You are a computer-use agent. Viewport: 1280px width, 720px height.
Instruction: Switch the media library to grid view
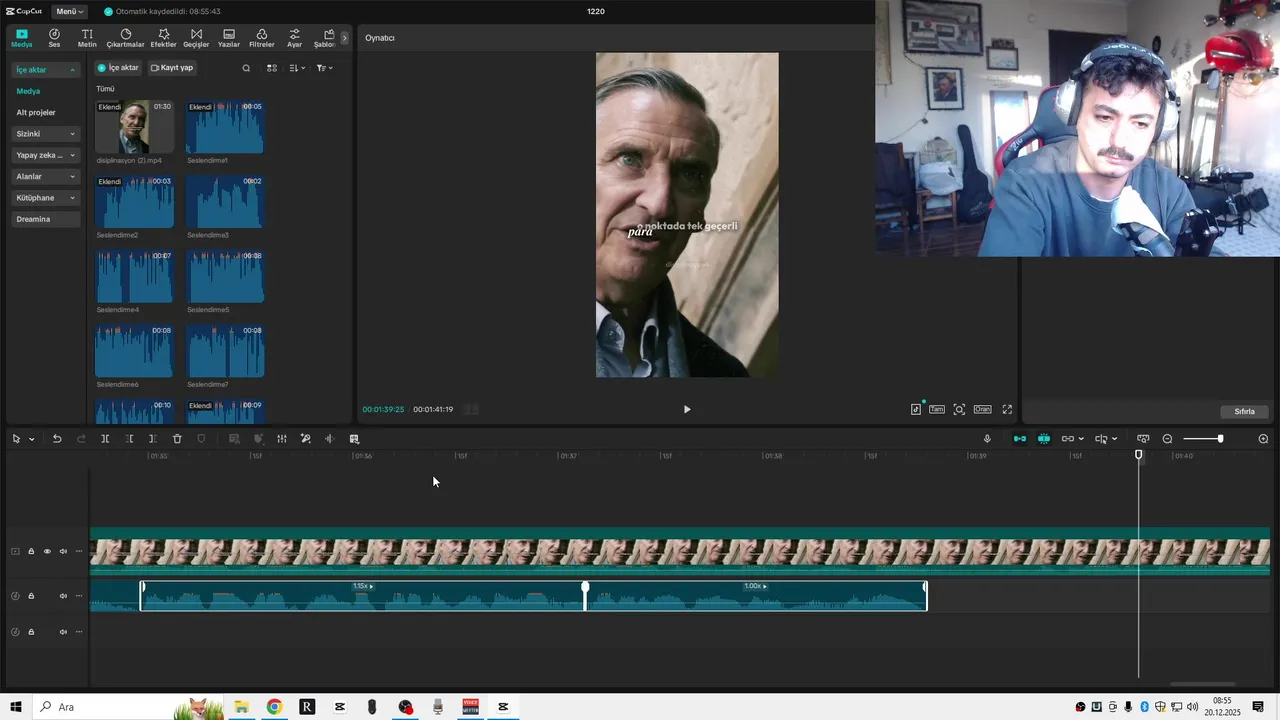coord(272,68)
